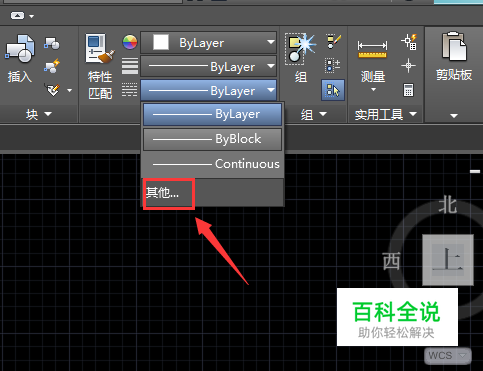483x371 pixels.
Task: Click the Measure (测量) ruler icon
Action: pyautogui.click(x=372, y=49)
